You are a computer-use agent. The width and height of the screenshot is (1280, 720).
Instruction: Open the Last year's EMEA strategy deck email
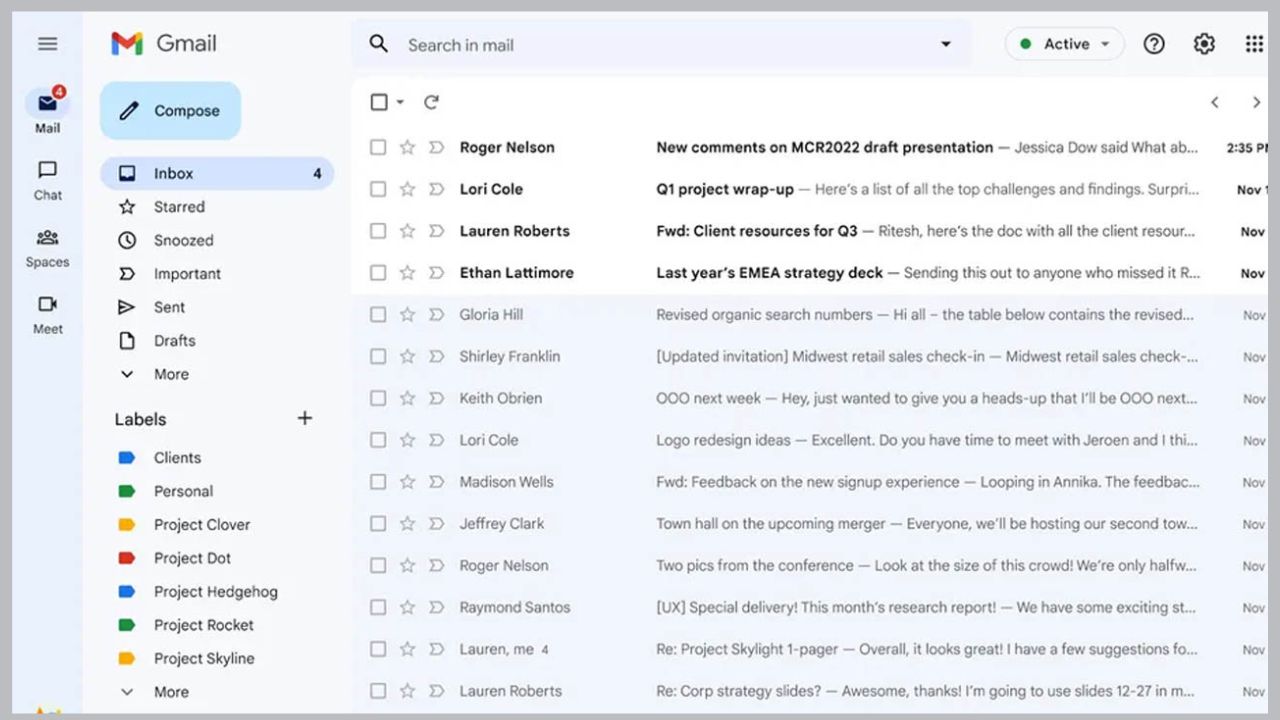pos(810,273)
